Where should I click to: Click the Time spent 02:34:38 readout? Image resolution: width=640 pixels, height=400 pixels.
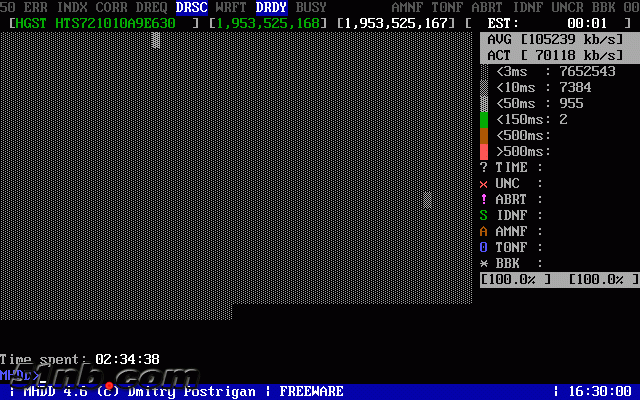click(x=80, y=359)
